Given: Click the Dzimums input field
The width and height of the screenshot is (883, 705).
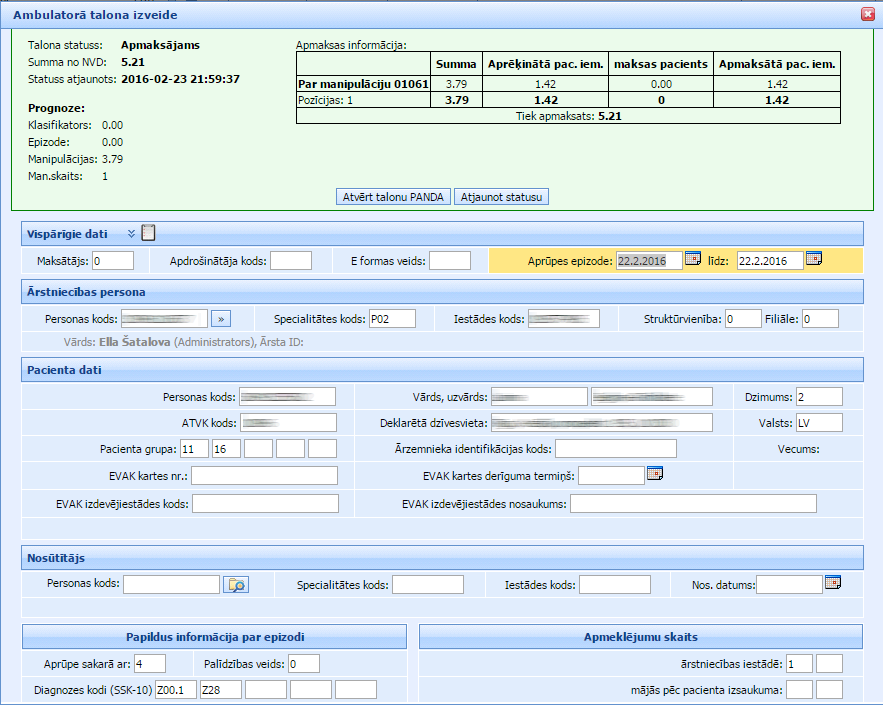Looking at the screenshot, I should 819,396.
